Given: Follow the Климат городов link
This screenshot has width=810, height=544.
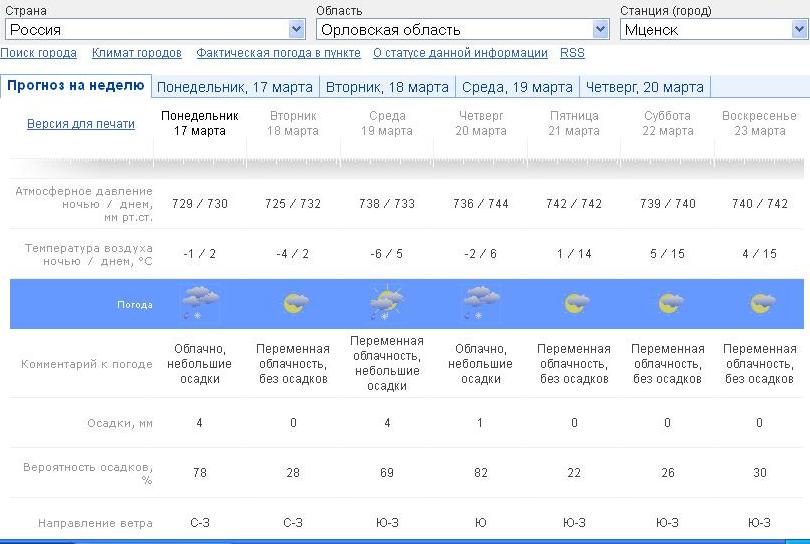Looking at the screenshot, I should tap(137, 53).
